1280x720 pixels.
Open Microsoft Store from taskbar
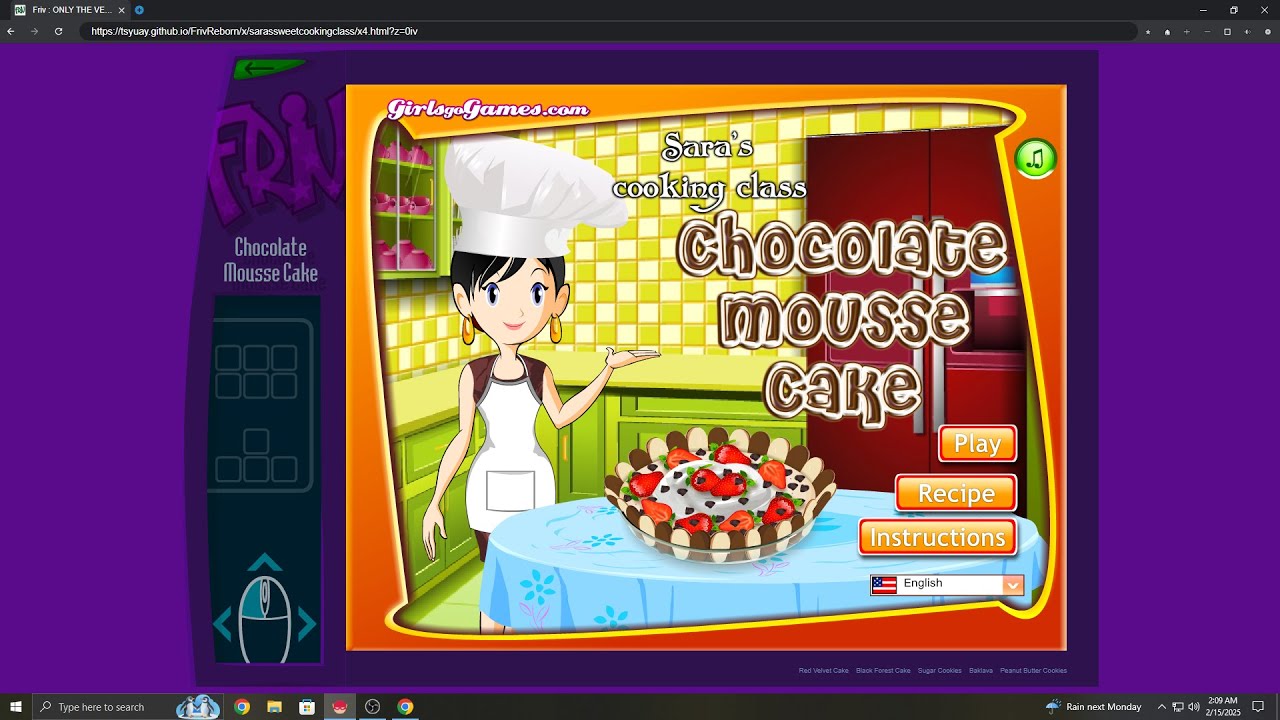(307, 707)
